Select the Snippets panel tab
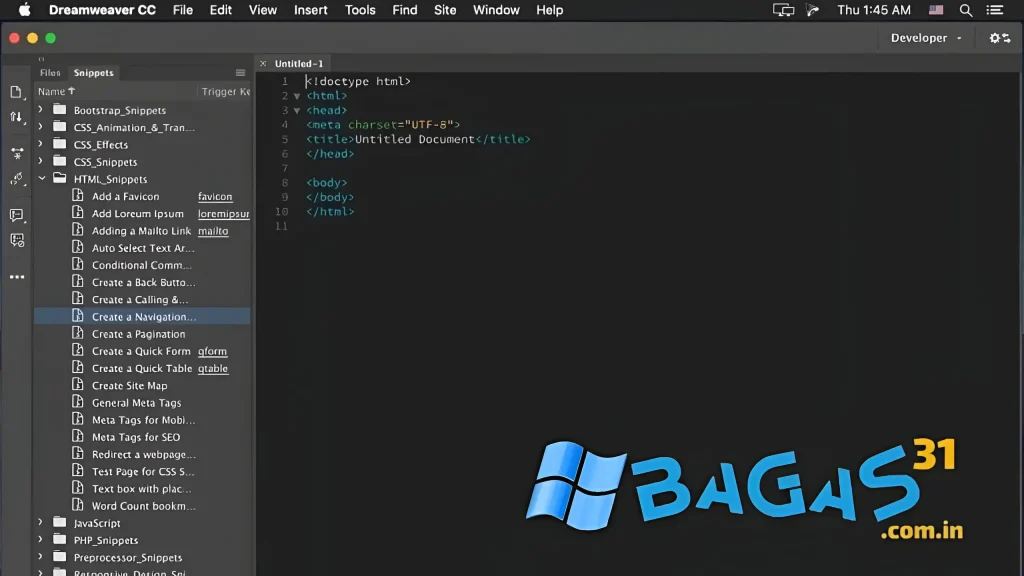The image size is (1024, 576). pyautogui.click(x=93, y=72)
